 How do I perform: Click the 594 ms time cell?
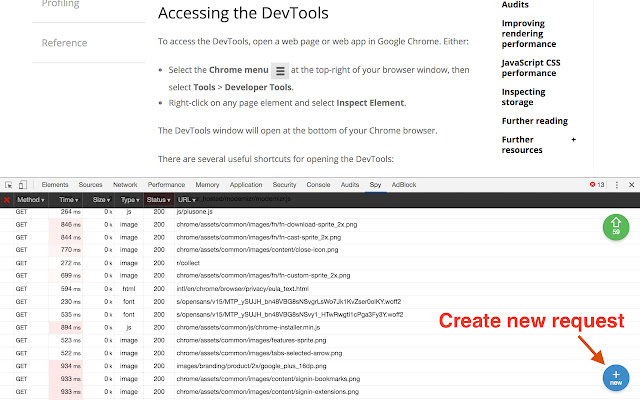coord(66,289)
